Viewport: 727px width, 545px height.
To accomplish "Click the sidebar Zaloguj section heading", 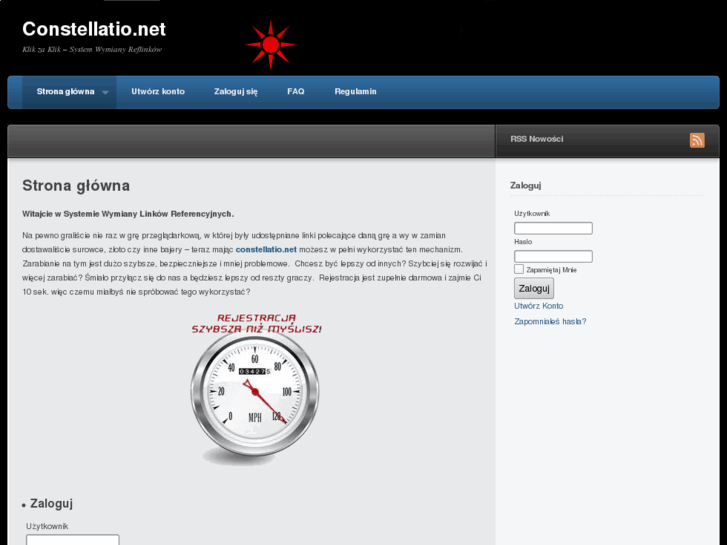I will point(525,186).
